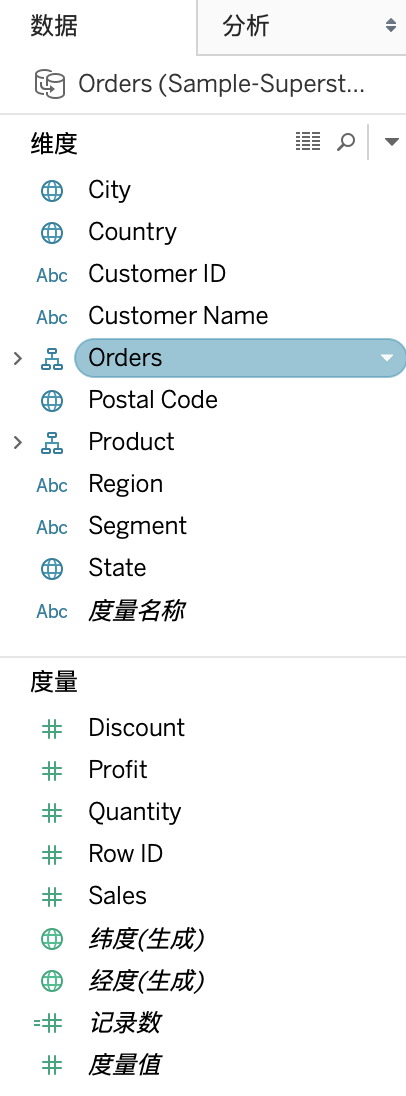
Task: Open the Orders field dropdown arrow
Action: pyautogui.click(x=386, y=358)
